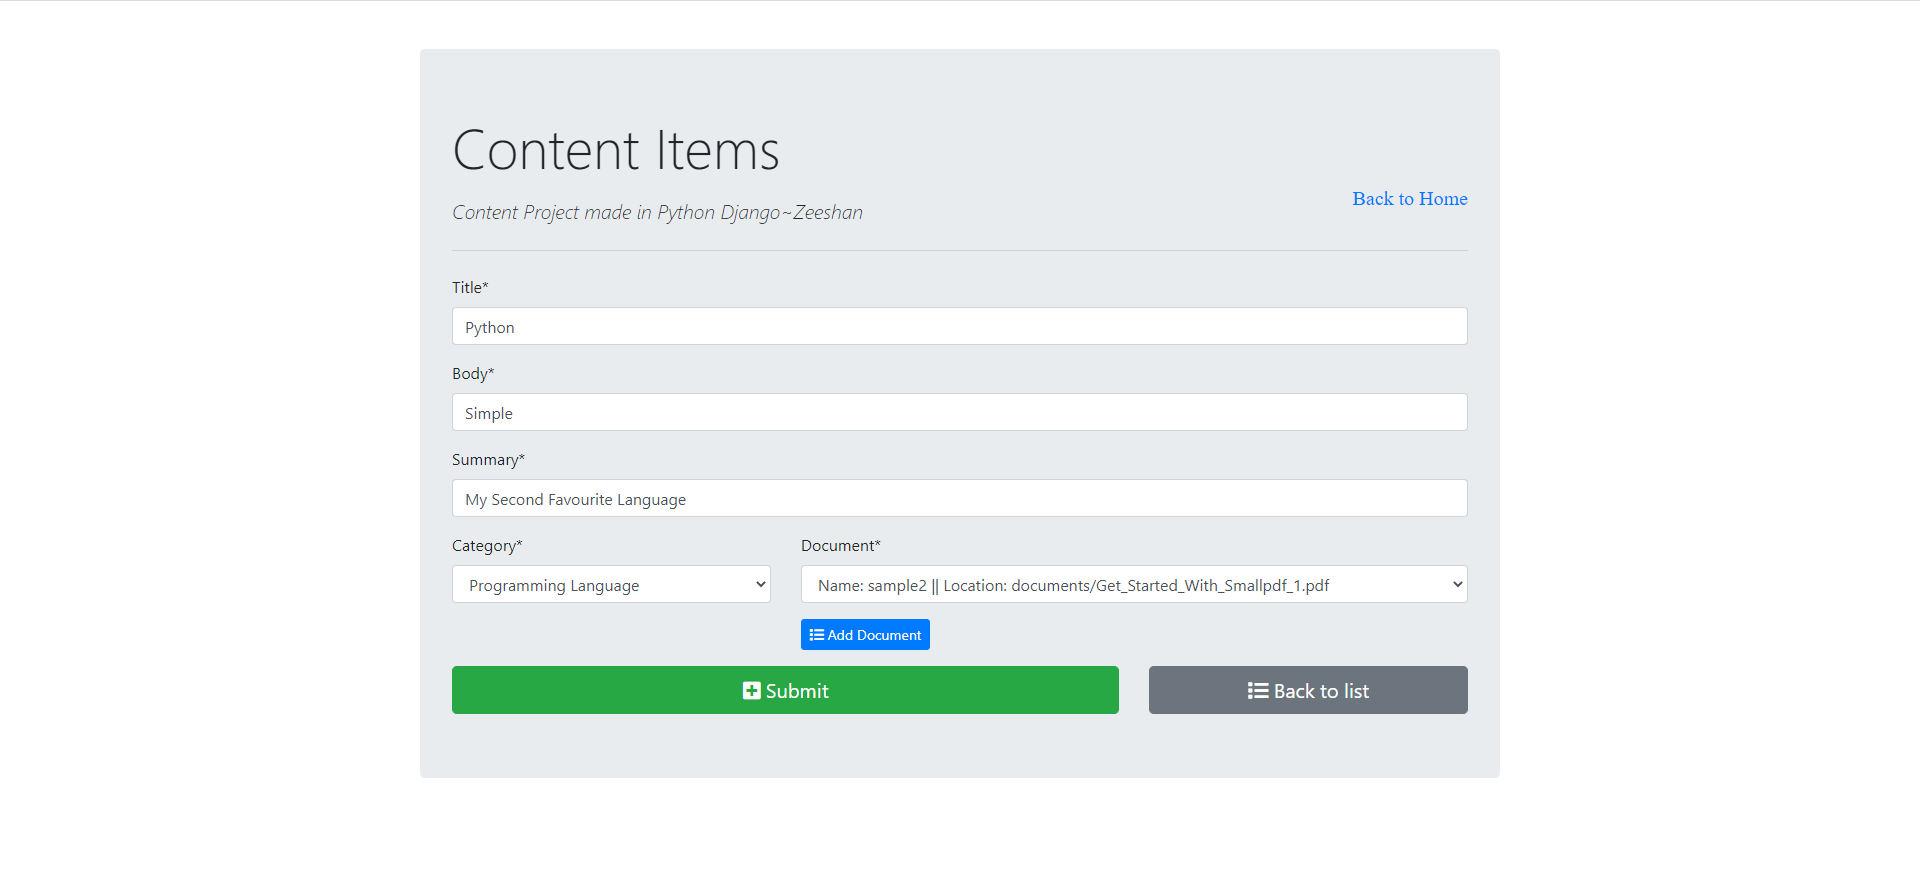
Task: Click the Document* label
Action: coord(841,545)
